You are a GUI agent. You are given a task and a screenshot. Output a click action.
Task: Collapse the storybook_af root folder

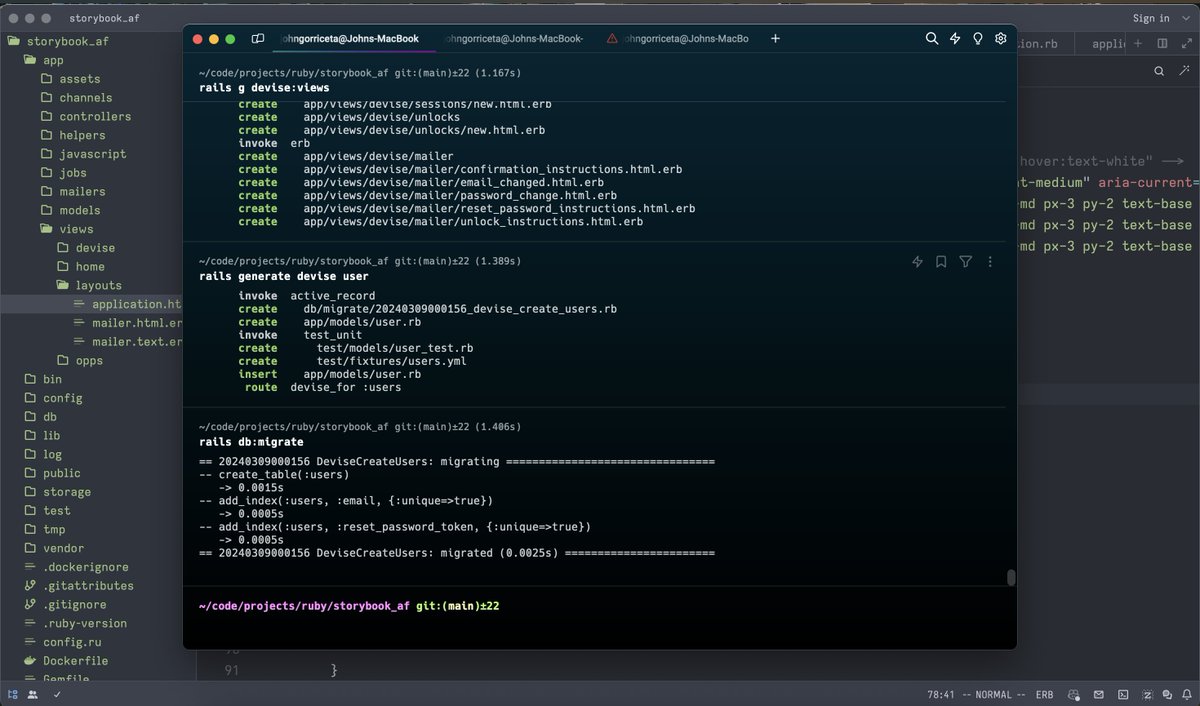[x=60, y=41]
